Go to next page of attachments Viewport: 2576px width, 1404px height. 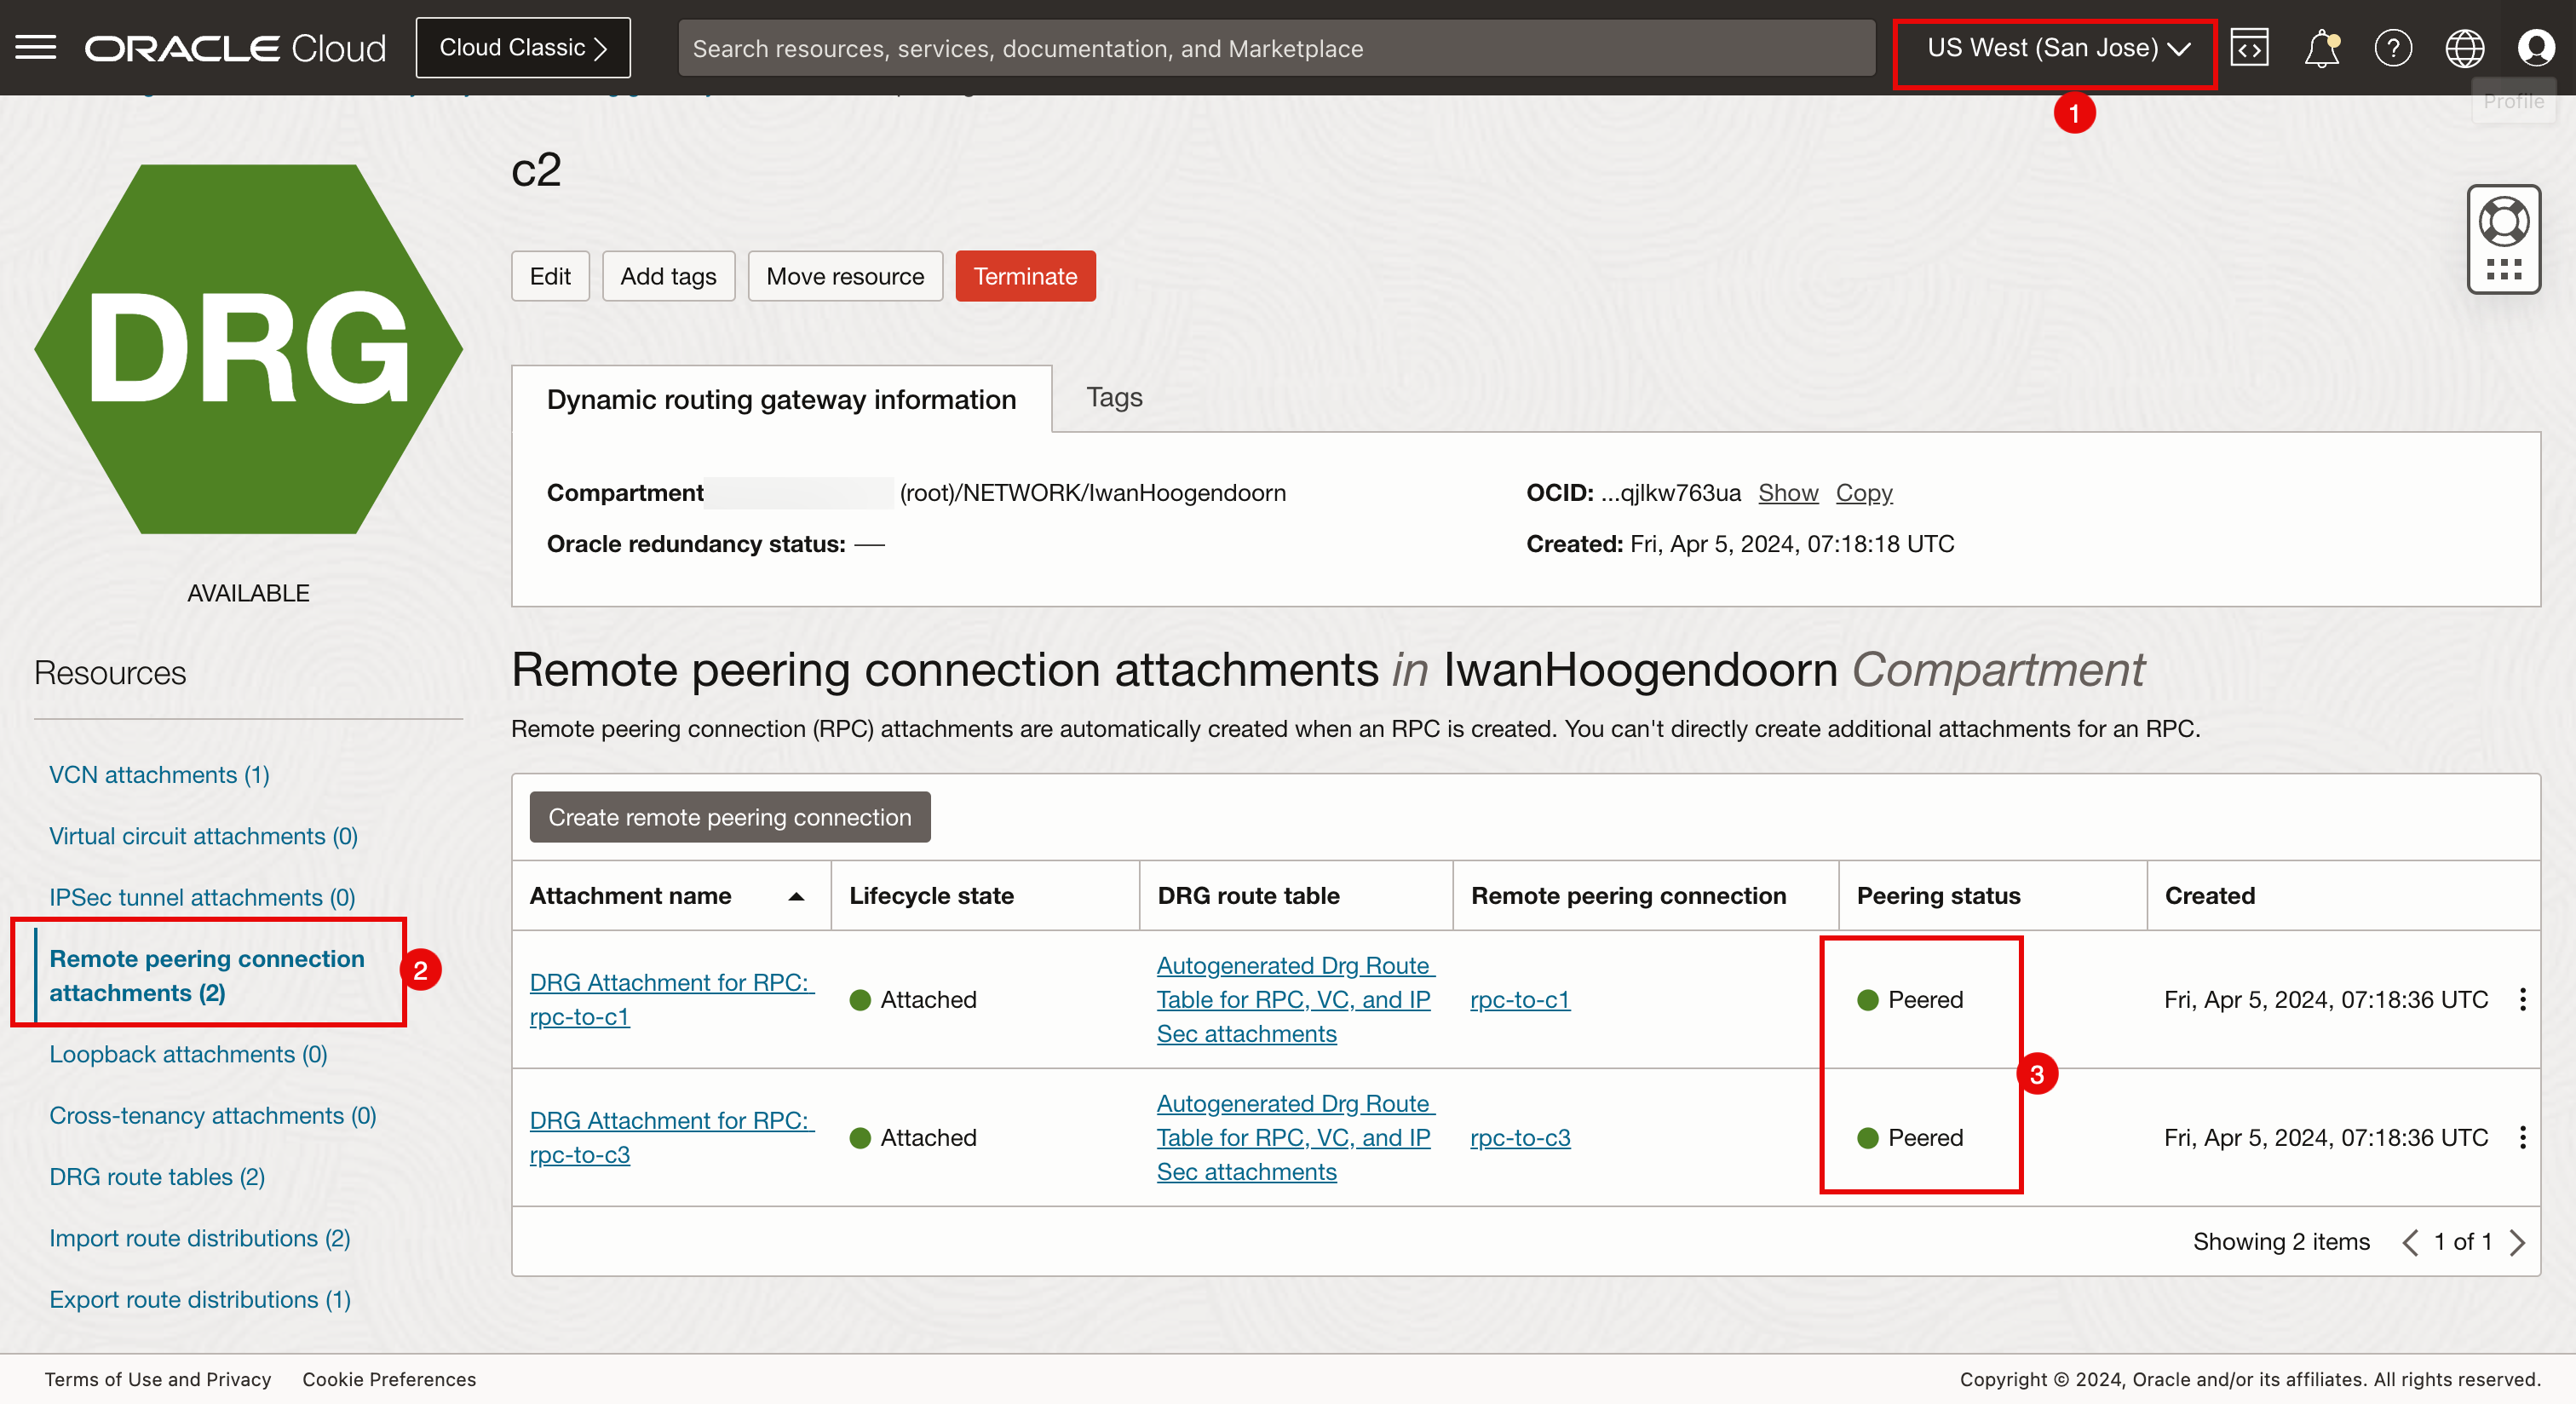(2518, 1242)
